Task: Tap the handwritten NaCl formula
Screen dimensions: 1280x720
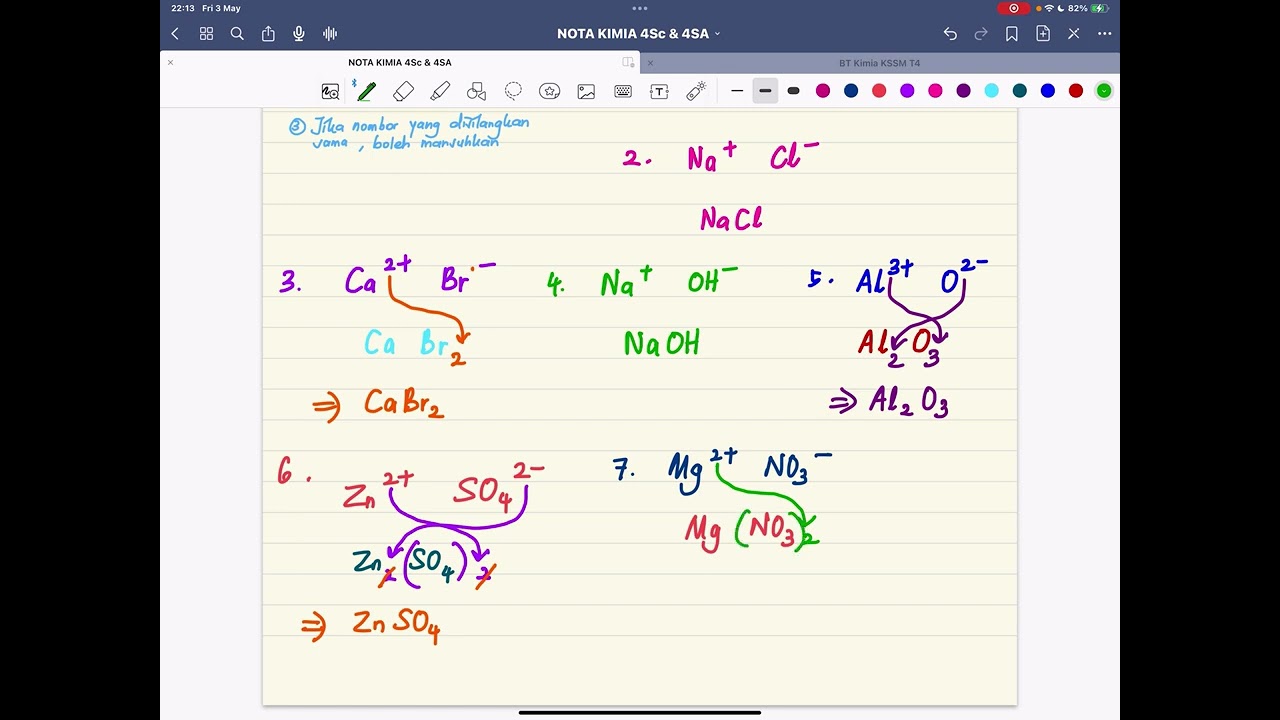Action: (731, 219)
